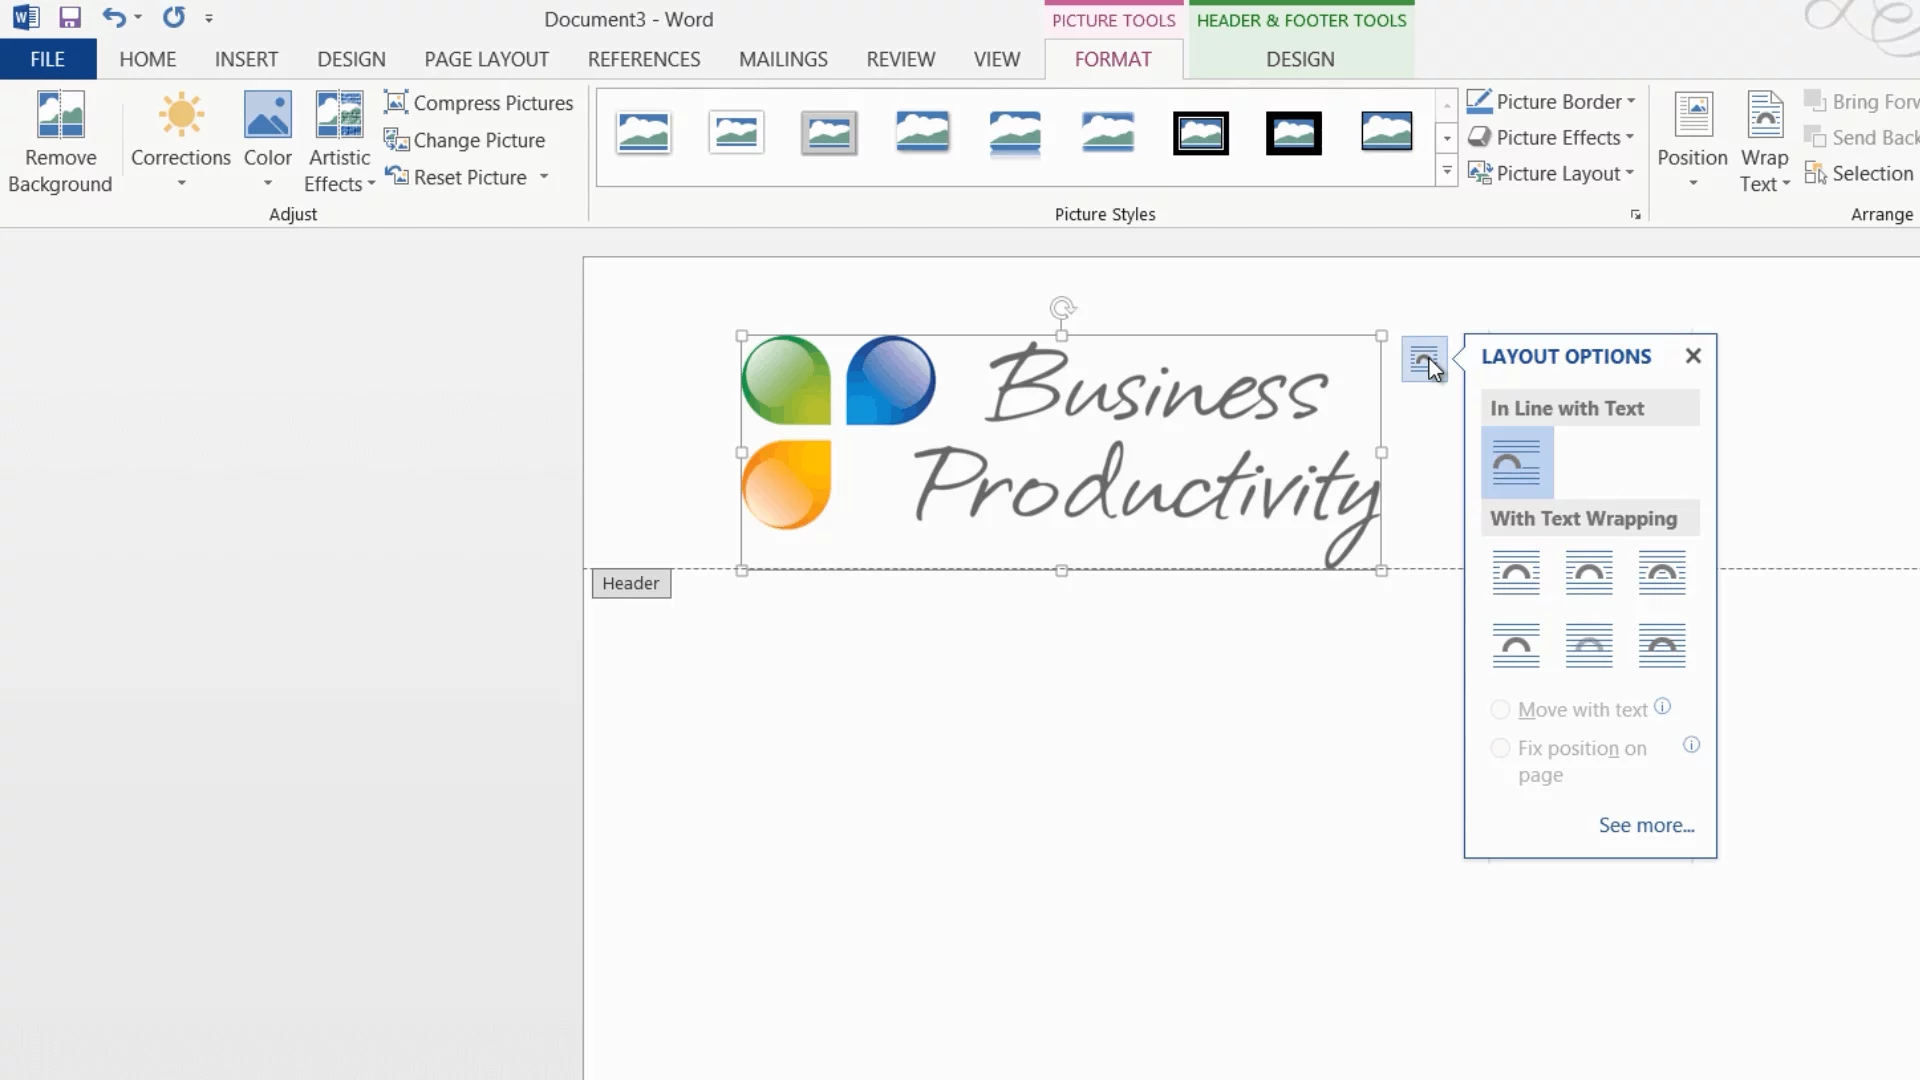Expand the Picture Styles gallery more arrow

tap(1447, 172)
